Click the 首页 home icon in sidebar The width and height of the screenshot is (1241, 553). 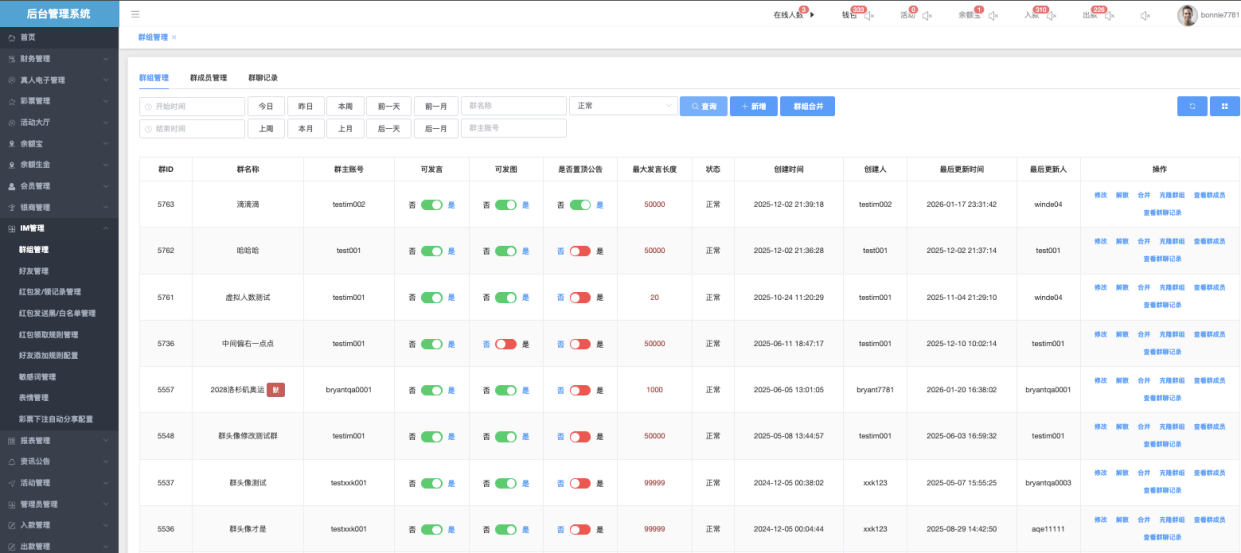point(11,37)
